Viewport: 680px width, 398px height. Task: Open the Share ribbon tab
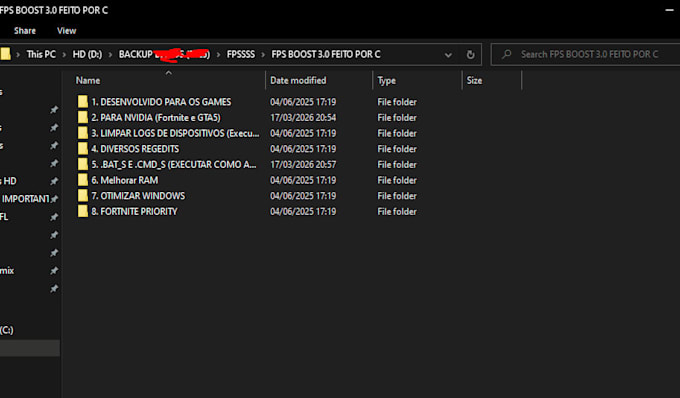[x=25, y=31]
